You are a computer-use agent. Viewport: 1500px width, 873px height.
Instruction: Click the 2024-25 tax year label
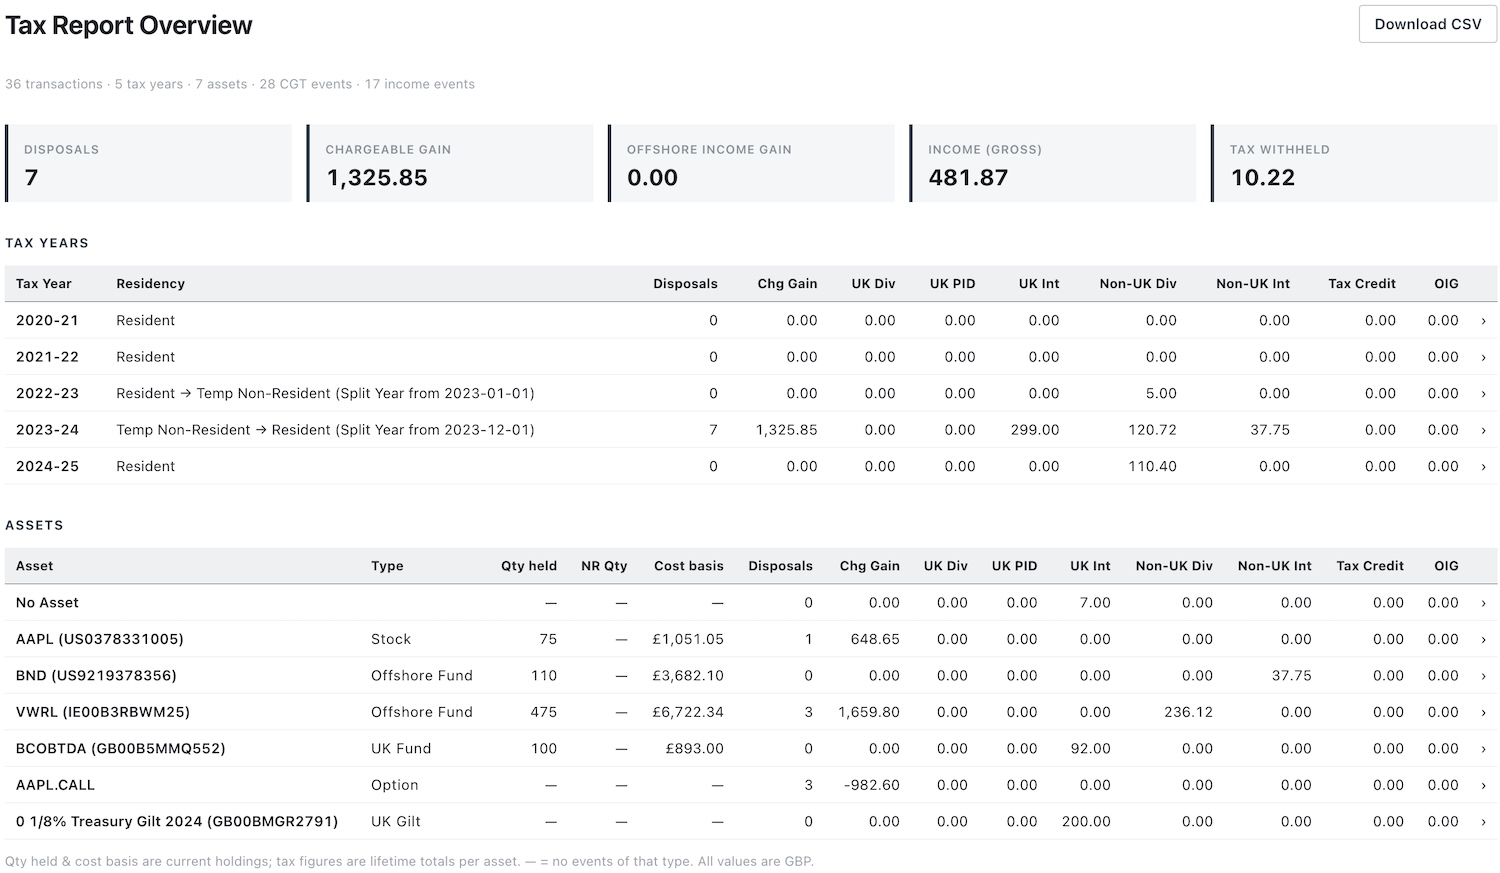47,466
